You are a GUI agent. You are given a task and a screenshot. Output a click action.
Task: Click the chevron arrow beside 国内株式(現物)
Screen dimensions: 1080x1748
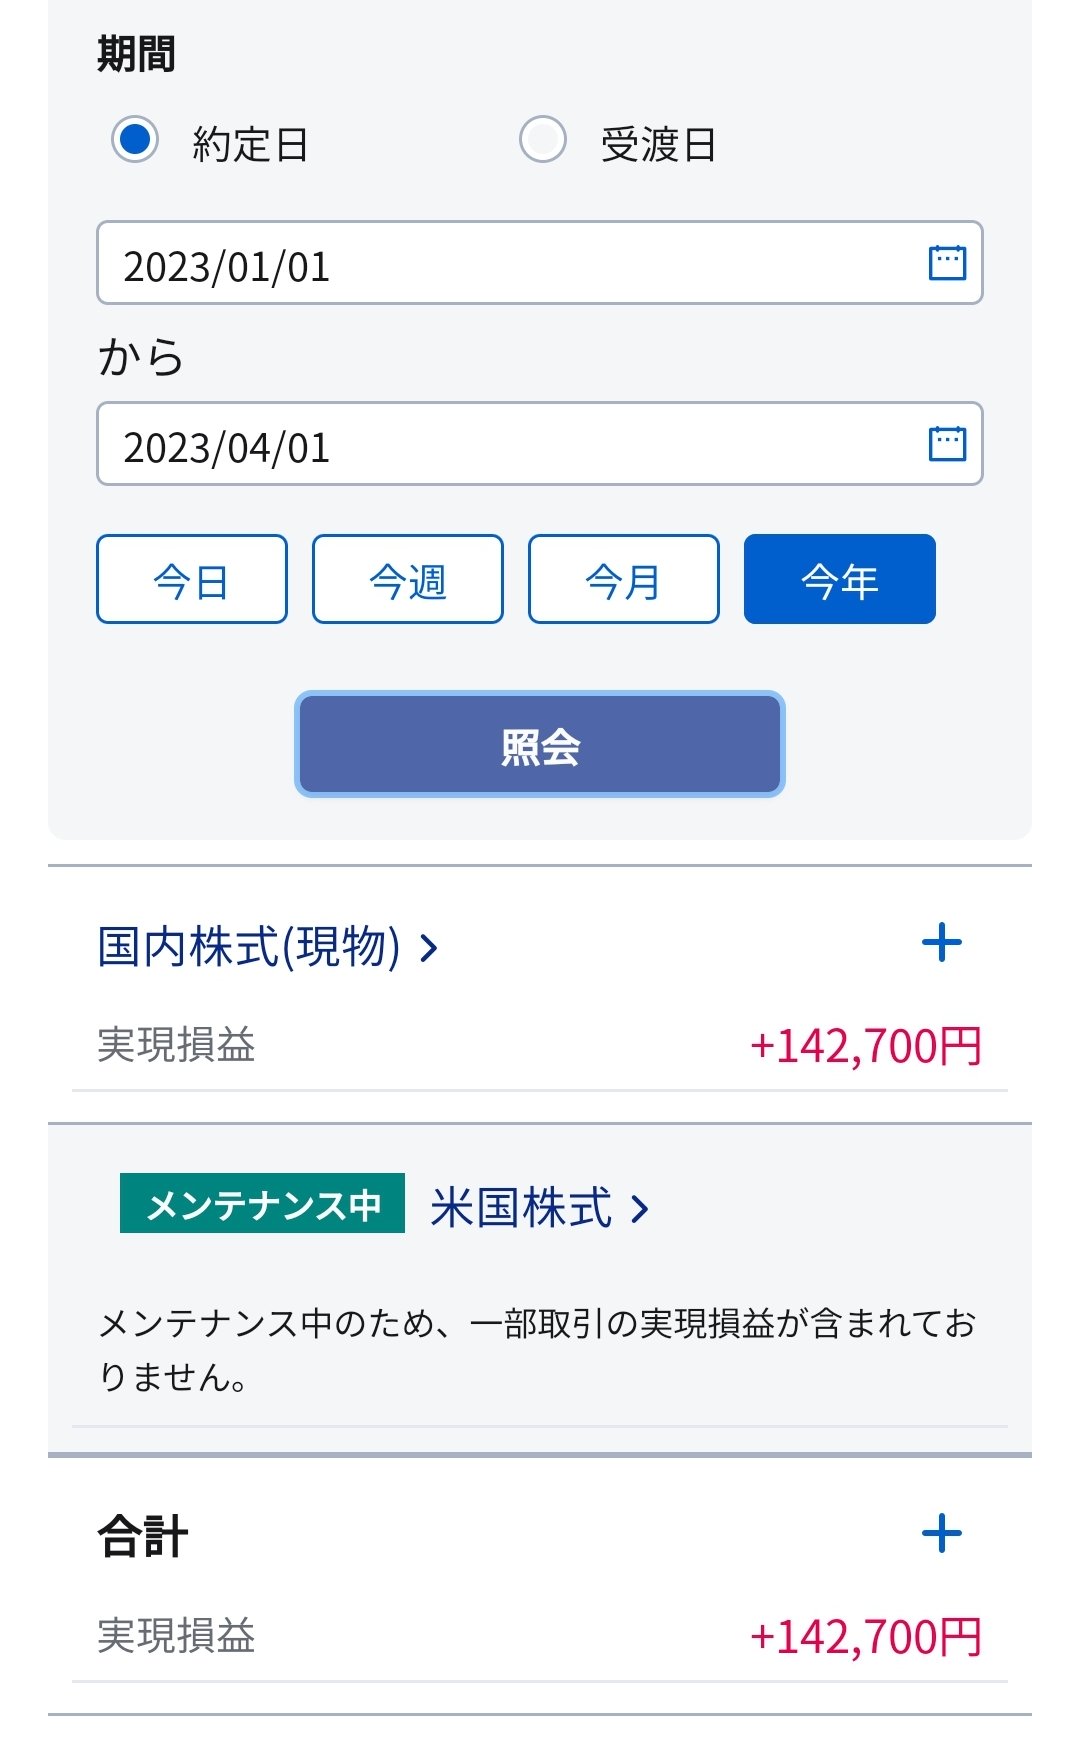(429, 947)
